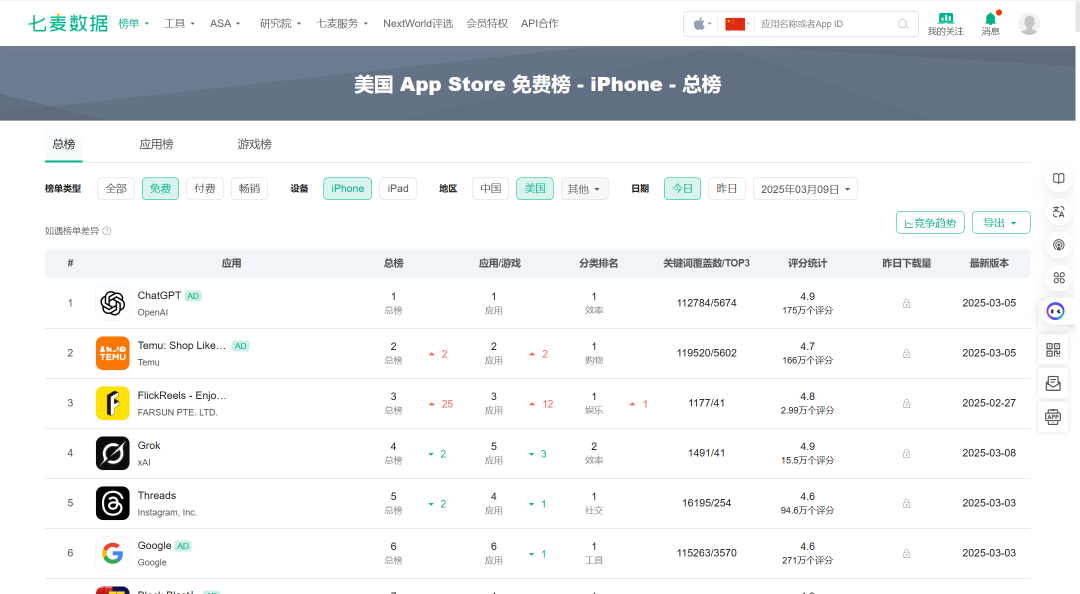This screenshot has width=1080, height=594.
Task: Switch to the 总榜 tab
Action: tap(63, 144)
